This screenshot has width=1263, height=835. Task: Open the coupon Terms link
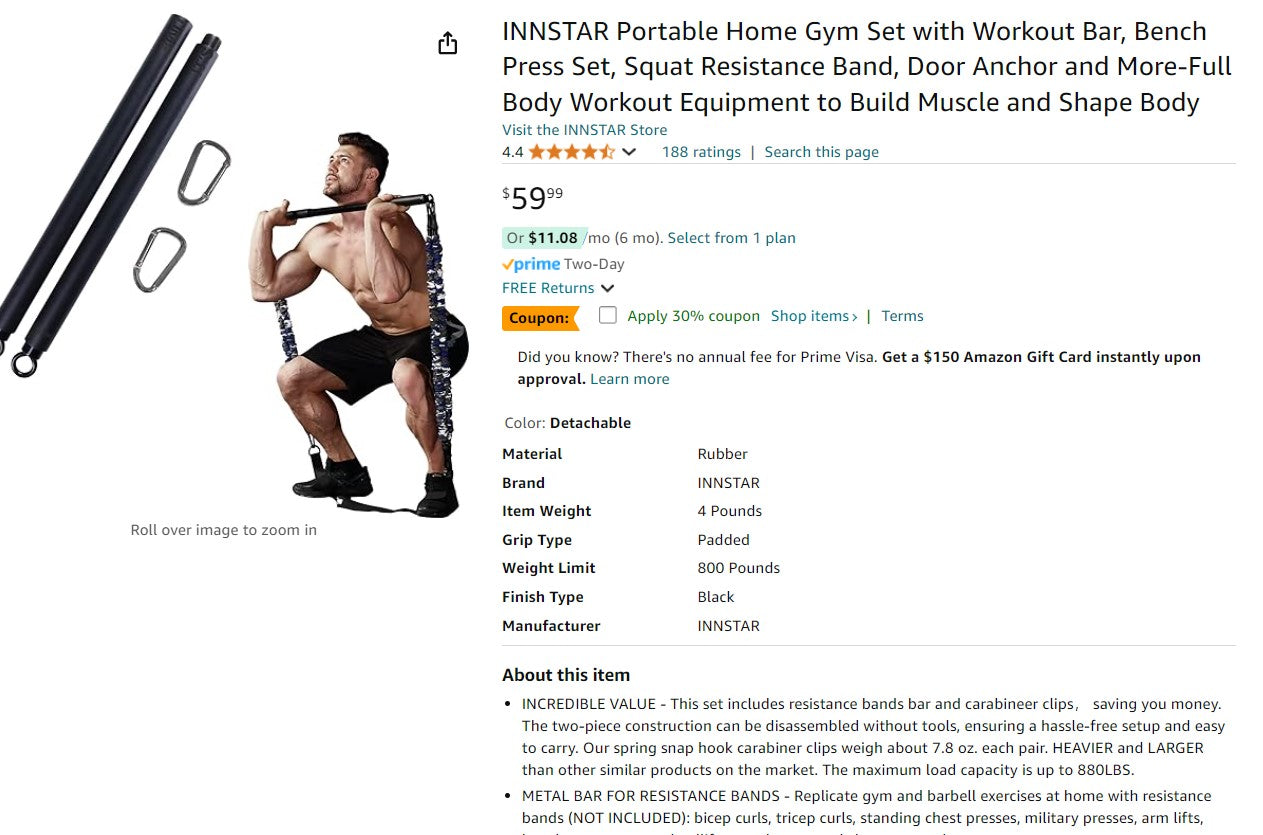pos(902,315)
